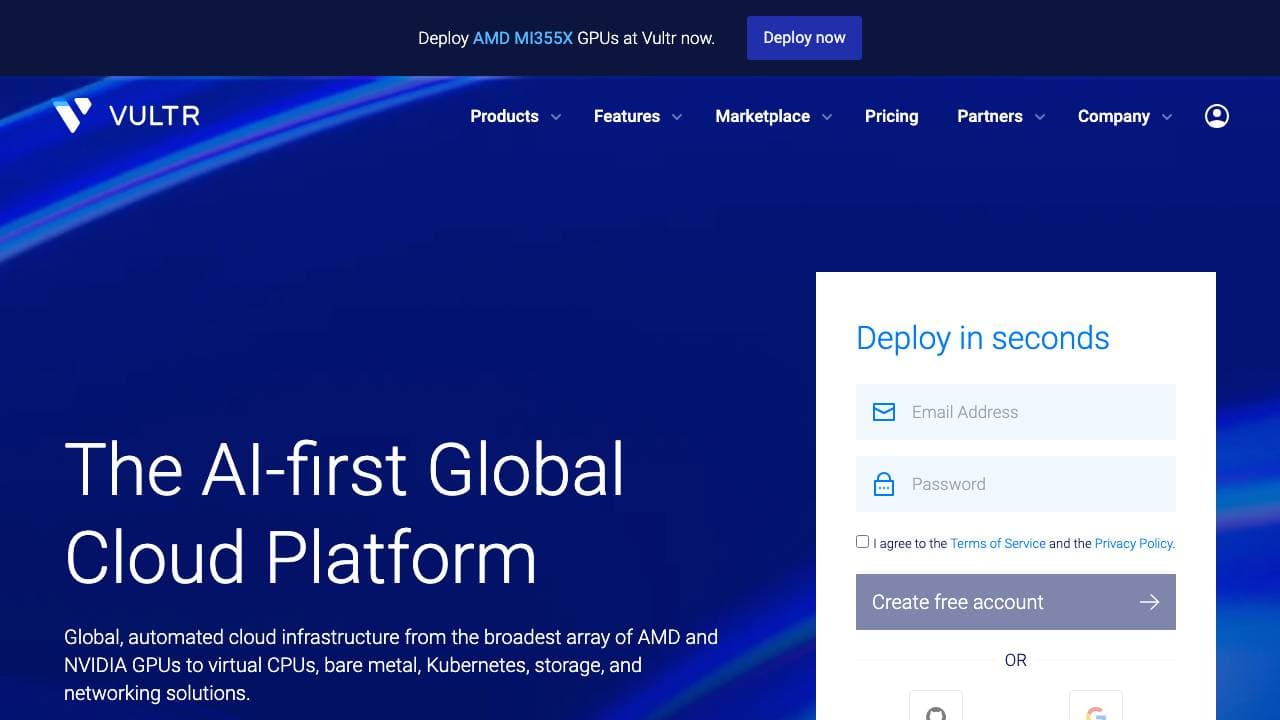
Task: Open the Terms of Service link
Action: click(x=997, y=544)
